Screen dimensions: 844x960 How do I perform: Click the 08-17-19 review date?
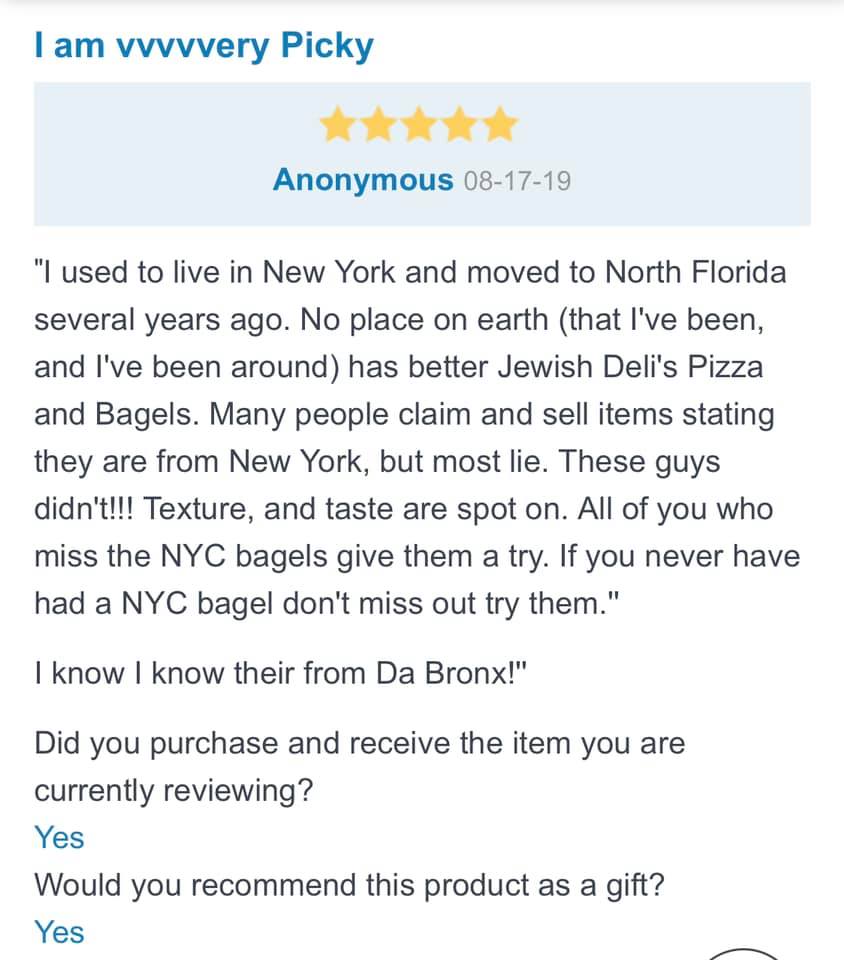(x=517, y=181)
